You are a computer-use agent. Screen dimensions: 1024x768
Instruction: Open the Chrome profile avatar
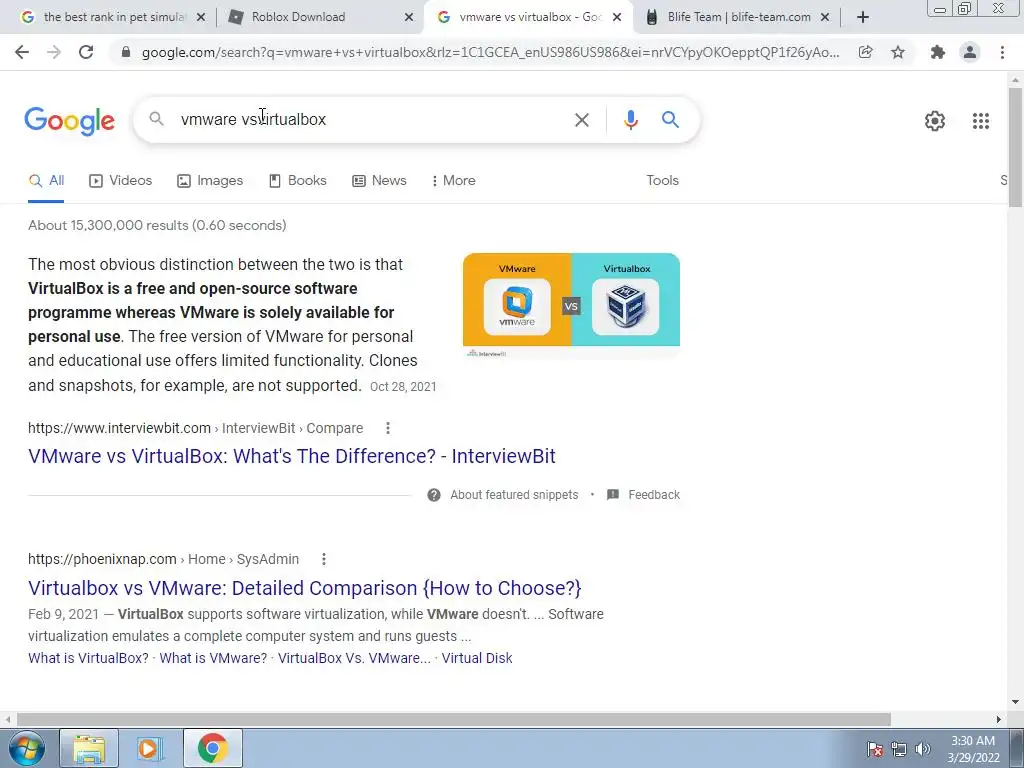[970, 52]
